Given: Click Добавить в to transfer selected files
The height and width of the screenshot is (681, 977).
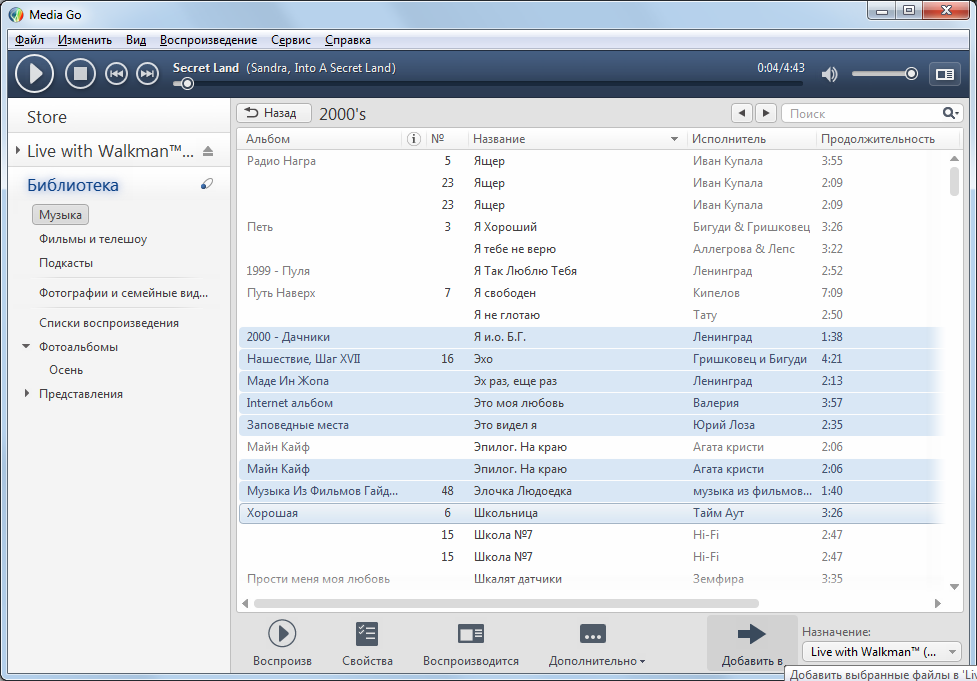Looking at the screenshot, I should pyautogui.click(x=752, y=644).
